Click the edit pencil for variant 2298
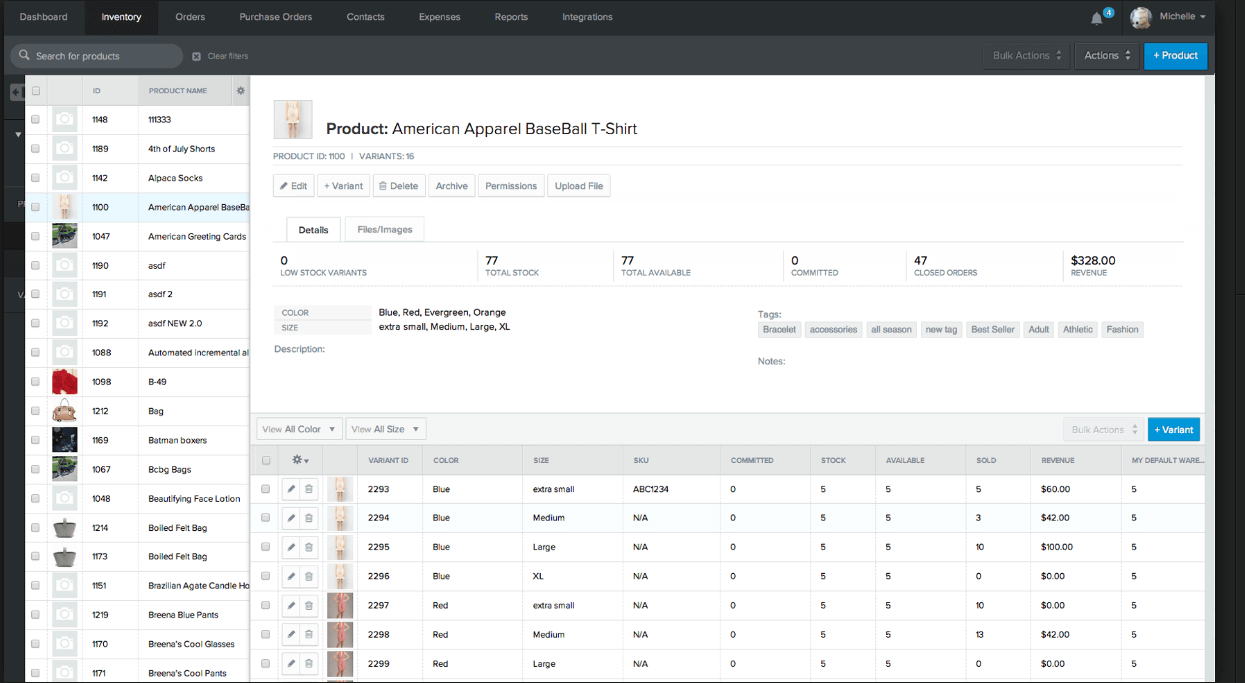 291,634
